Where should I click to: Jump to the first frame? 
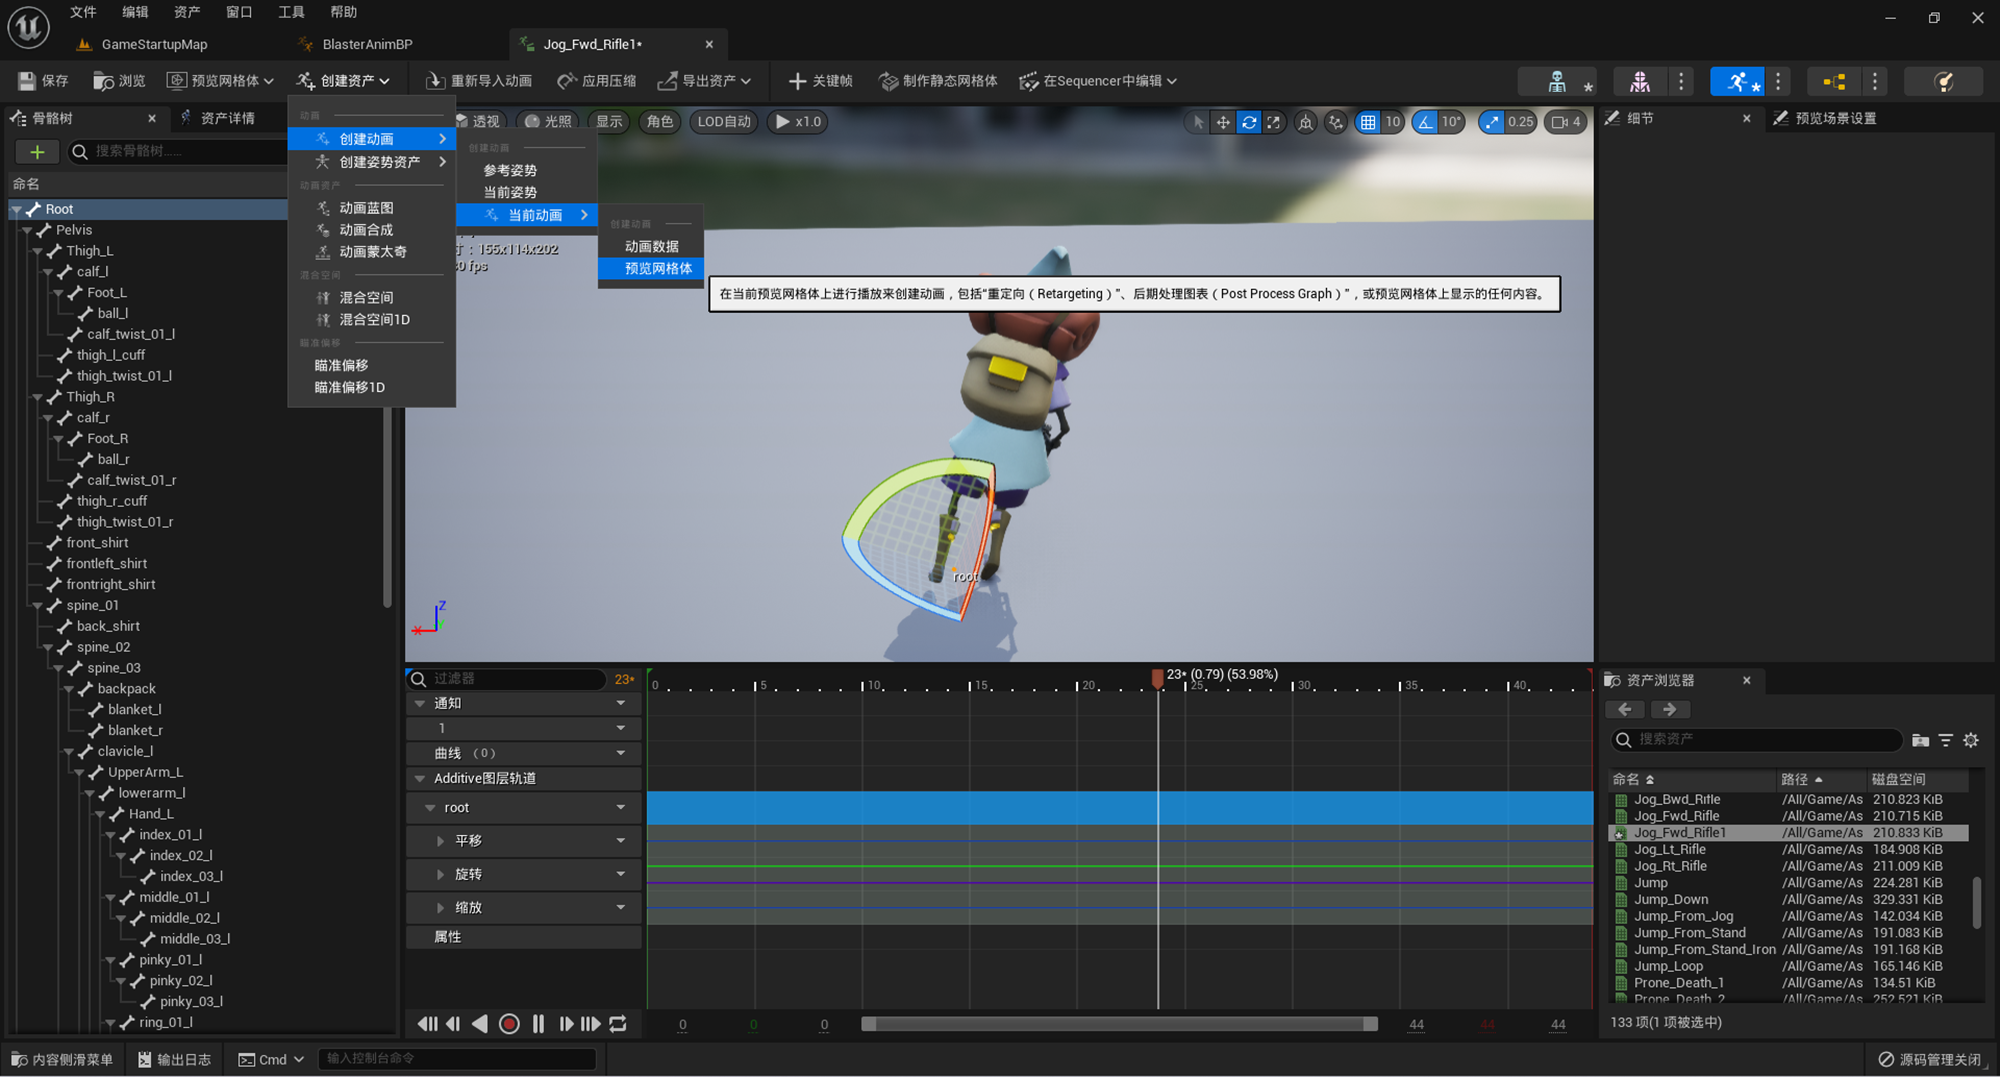[x=427, y=1024]
